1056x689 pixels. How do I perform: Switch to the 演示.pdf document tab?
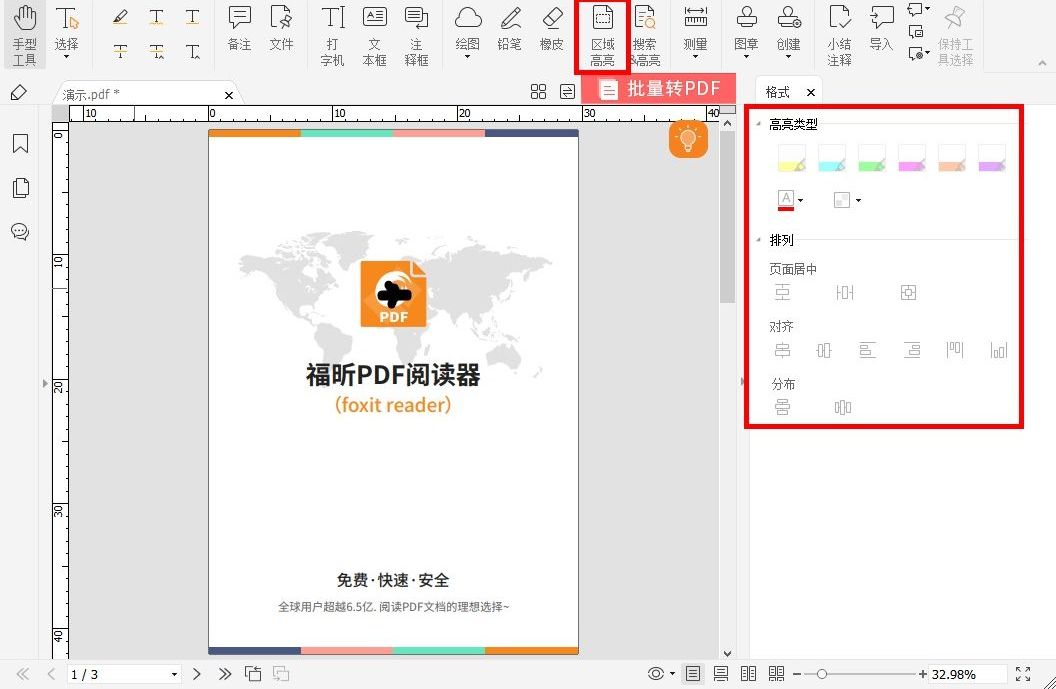[x=91, y=94]
